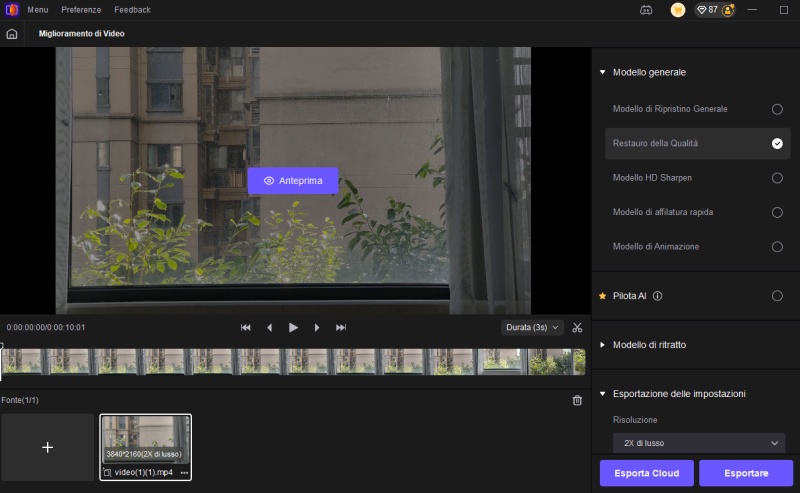Open the Durata (3s) dropdown
The height and width of the screenshot is (493, 800).
pos(532,328)
